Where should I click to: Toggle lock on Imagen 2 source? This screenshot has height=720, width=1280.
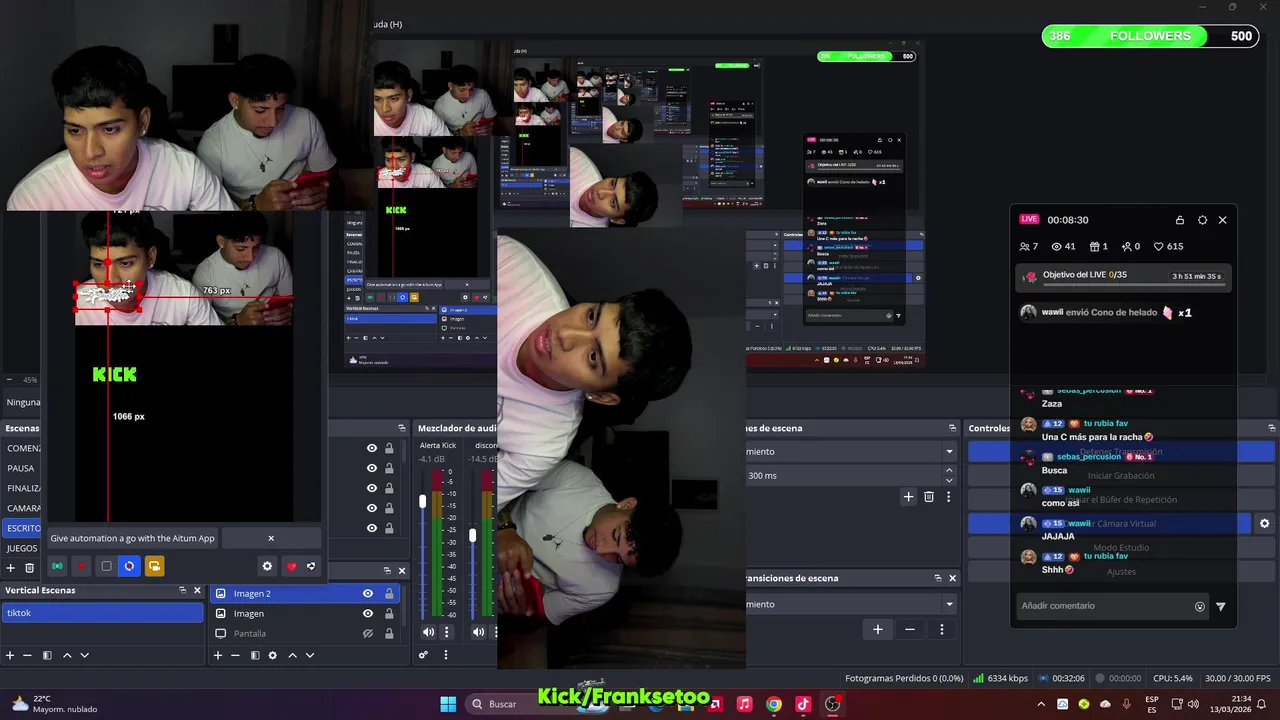[389, 593]
